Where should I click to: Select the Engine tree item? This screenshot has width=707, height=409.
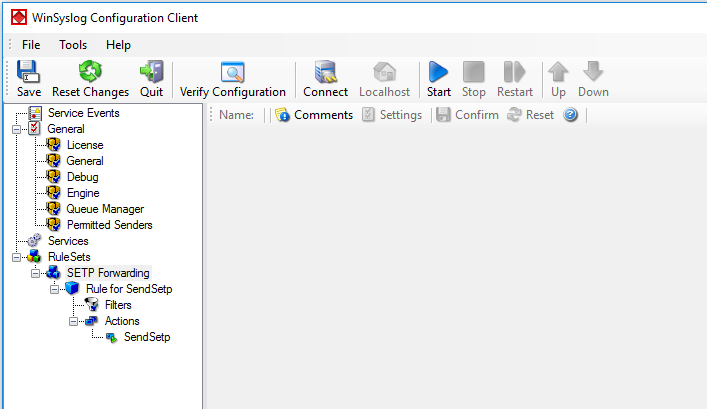coord(83,193)
